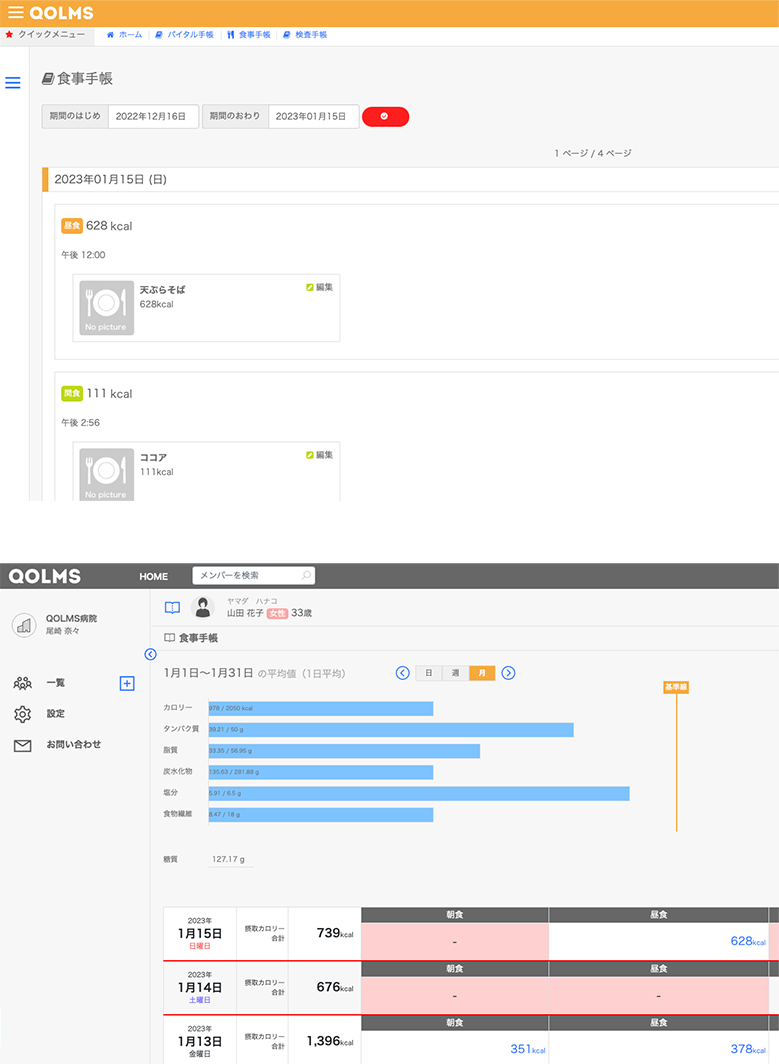779x1064 pixels.
Task: Switch the view to 週 (week)
Action: [456, 673]
